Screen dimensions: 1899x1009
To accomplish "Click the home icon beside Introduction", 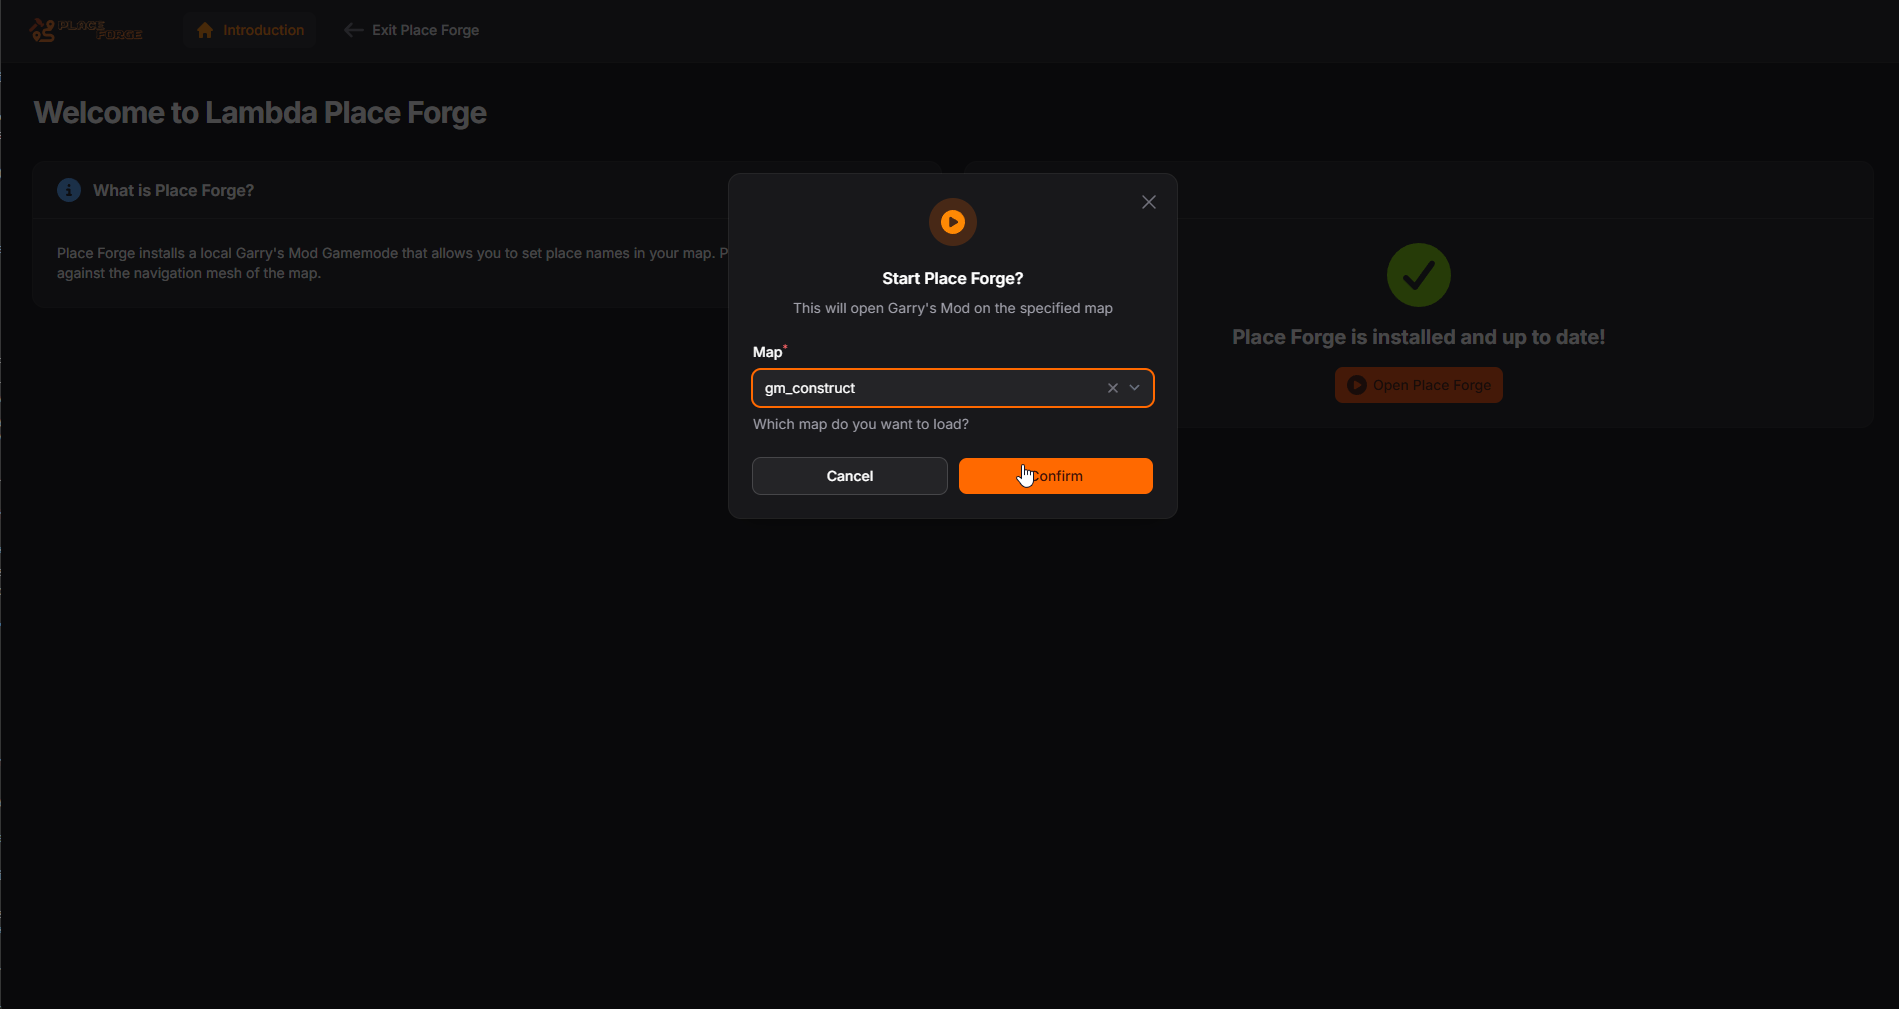I will pyautogui.click(x=205, y=30).
